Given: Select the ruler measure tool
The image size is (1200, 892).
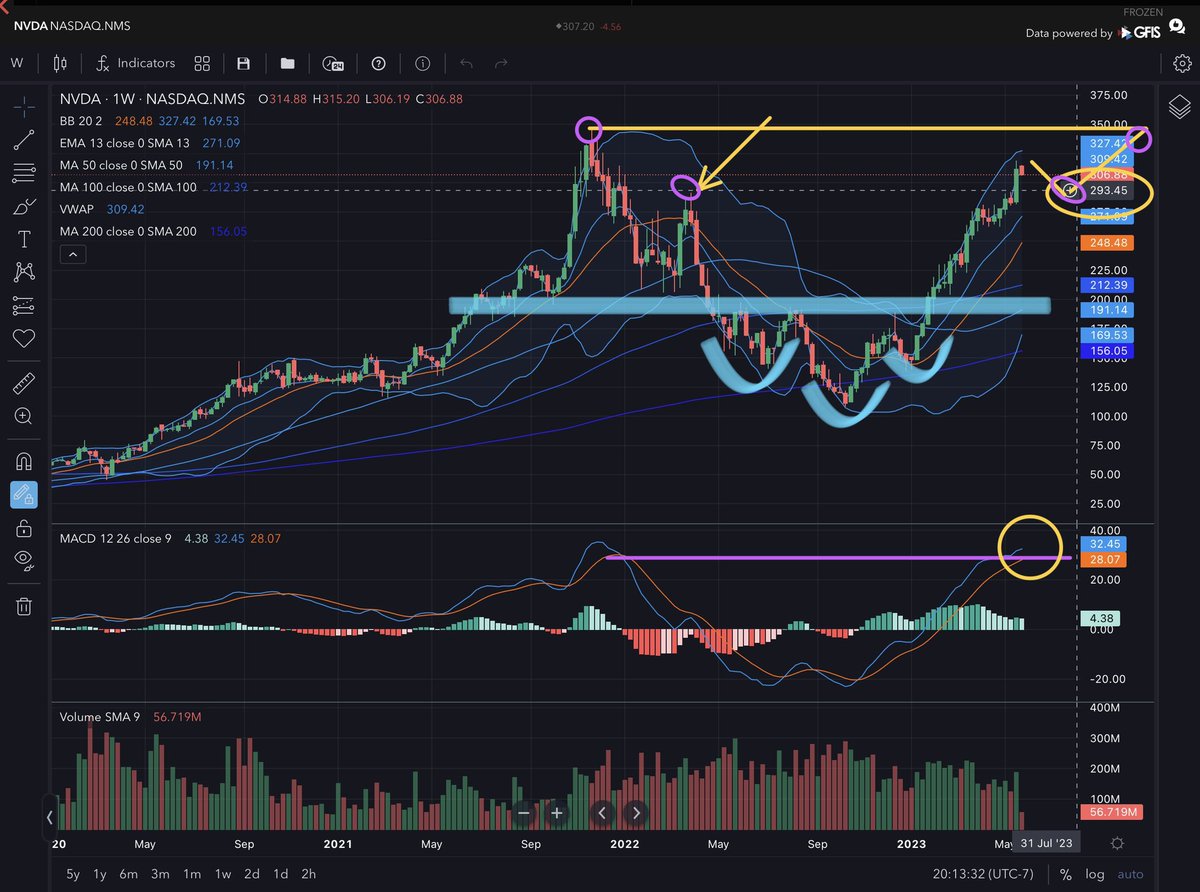Looking at the screenshot, I should pos(24,383).
